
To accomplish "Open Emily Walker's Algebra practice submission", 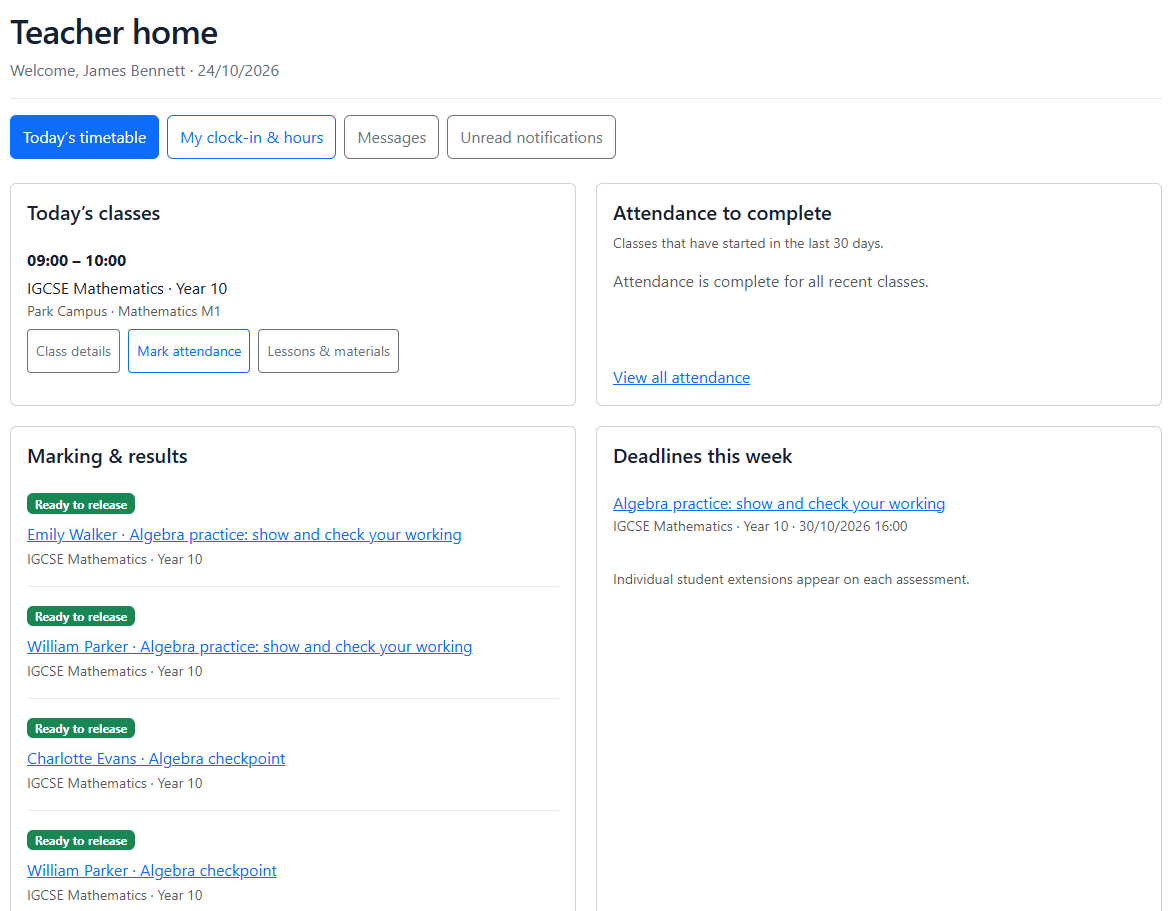I will click(244, 534).
